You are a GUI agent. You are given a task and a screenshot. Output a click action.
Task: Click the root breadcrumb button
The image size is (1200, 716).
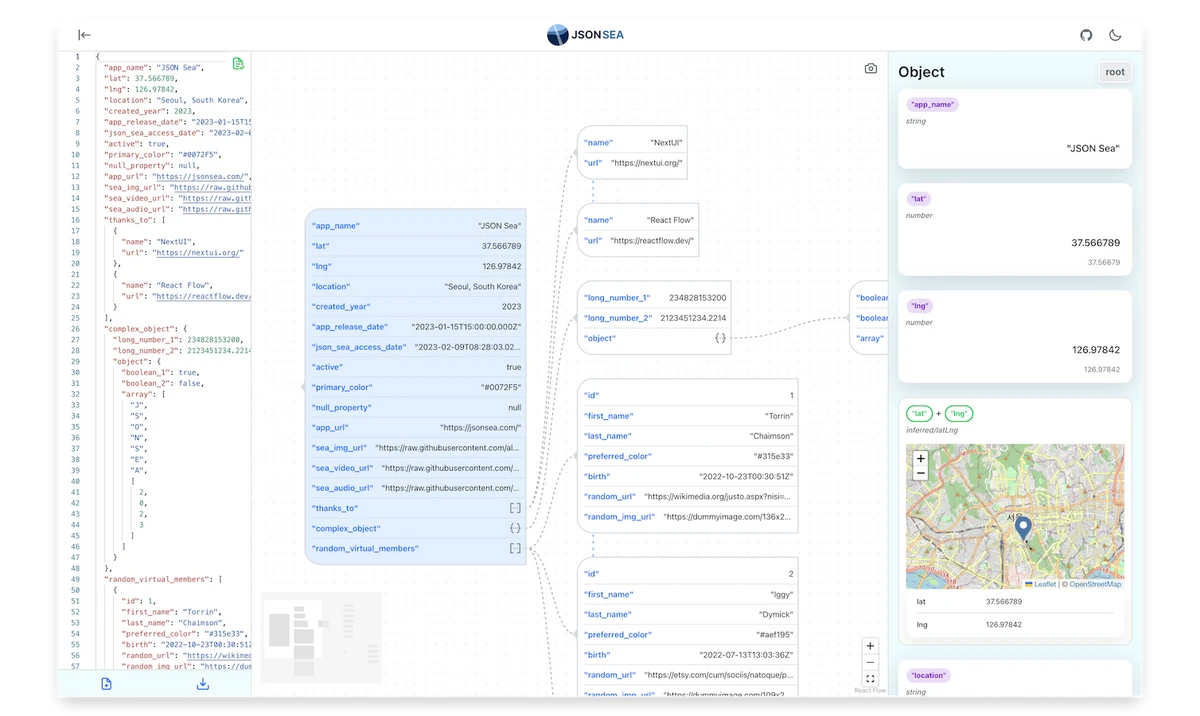pos(1115,72)
